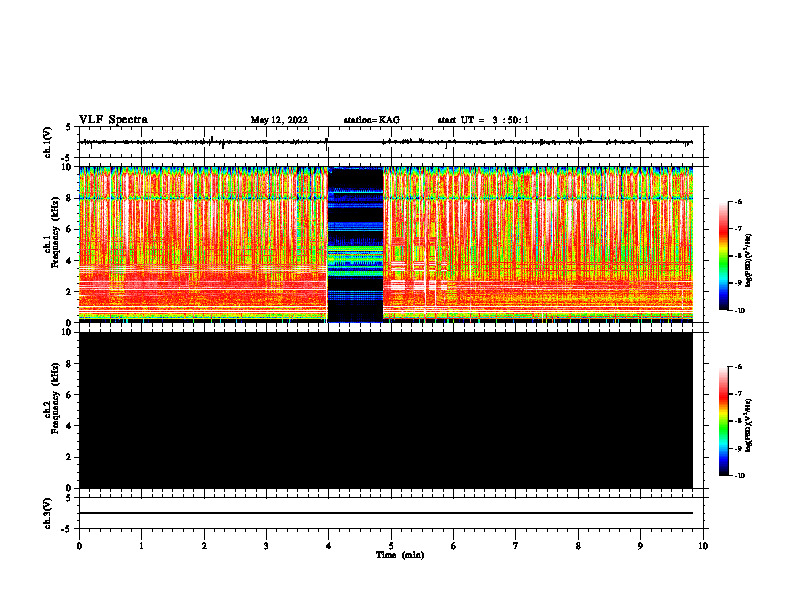Screen dimensions: 792x612
Task: Click the ch.2 frequency tick label "4"
Action: pyautogui.click(x=70, y=426)
